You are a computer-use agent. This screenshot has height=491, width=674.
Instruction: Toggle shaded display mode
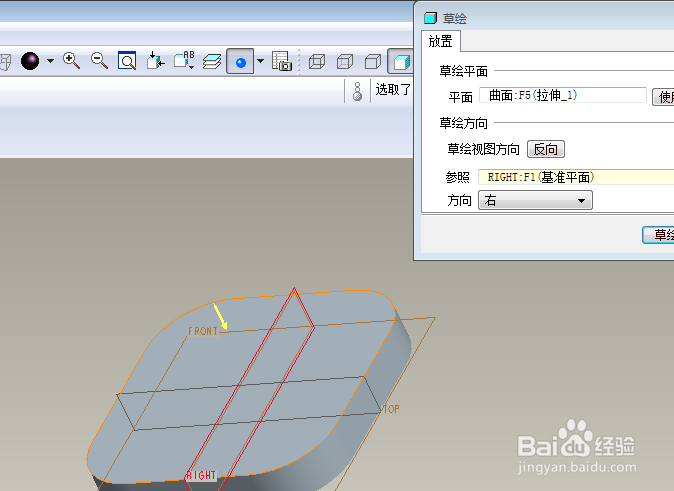(x=401, y=61)
